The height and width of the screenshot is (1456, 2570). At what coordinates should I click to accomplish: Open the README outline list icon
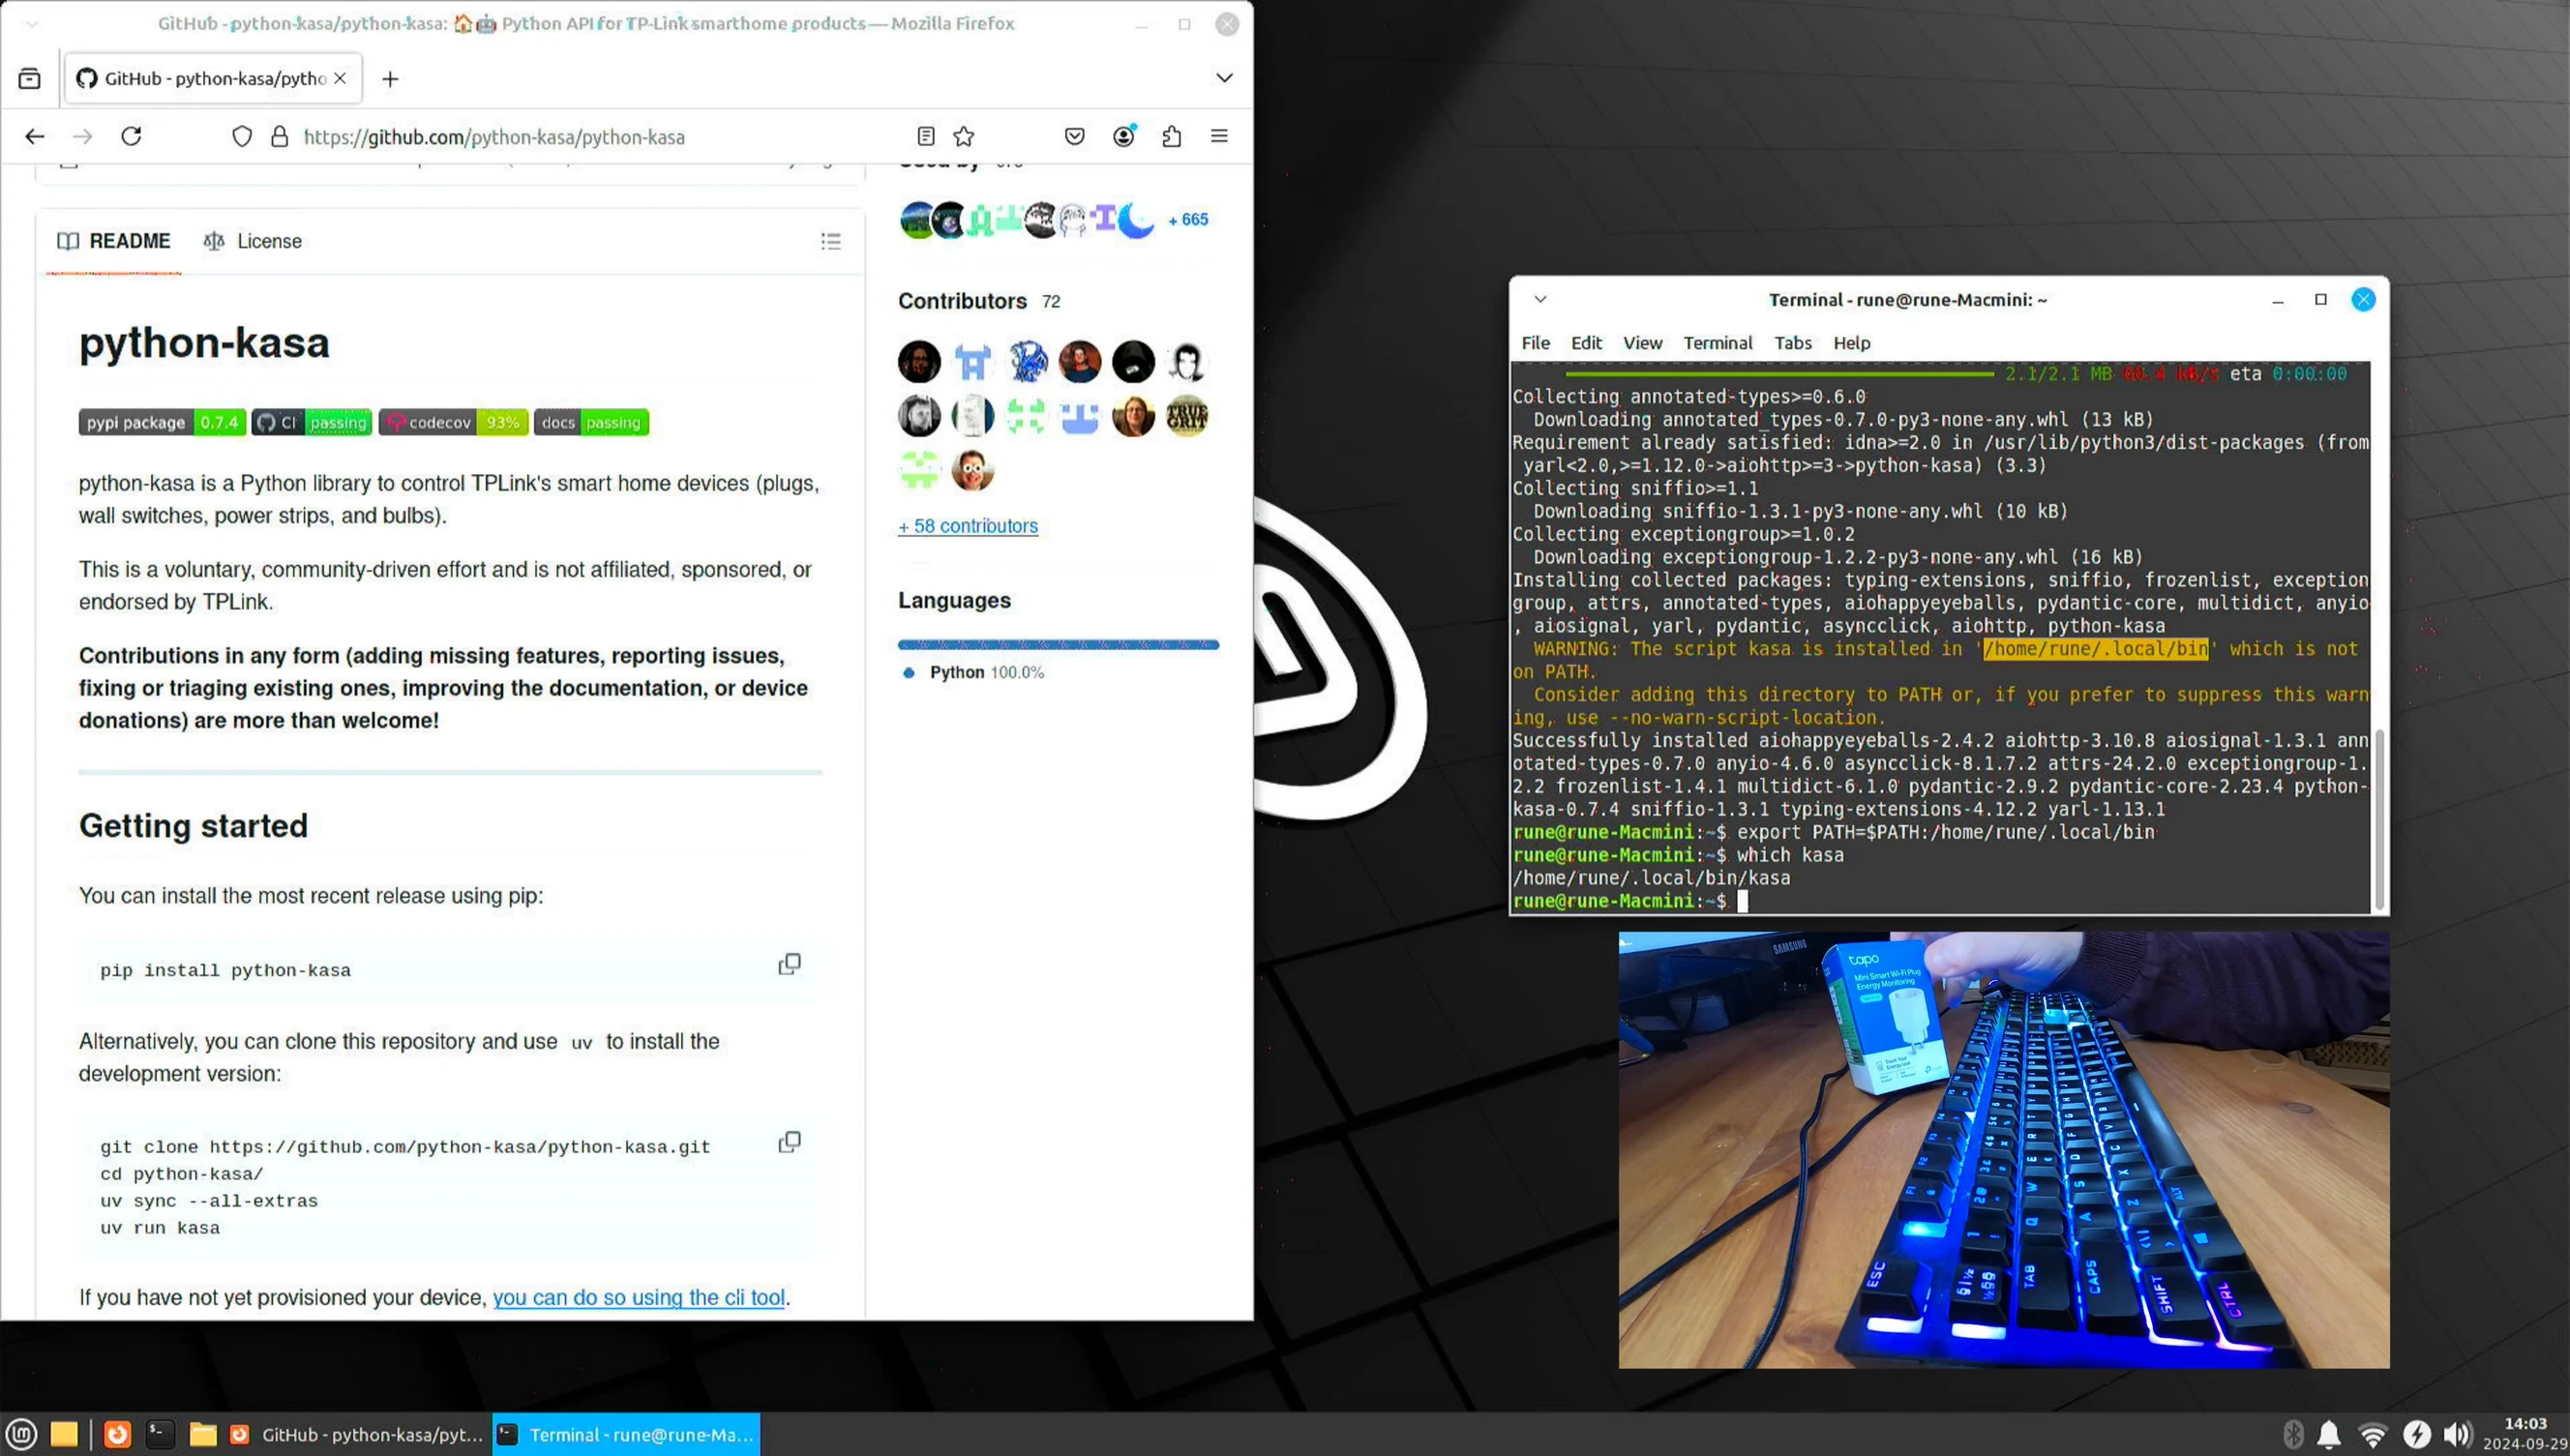tap(831, 241)
